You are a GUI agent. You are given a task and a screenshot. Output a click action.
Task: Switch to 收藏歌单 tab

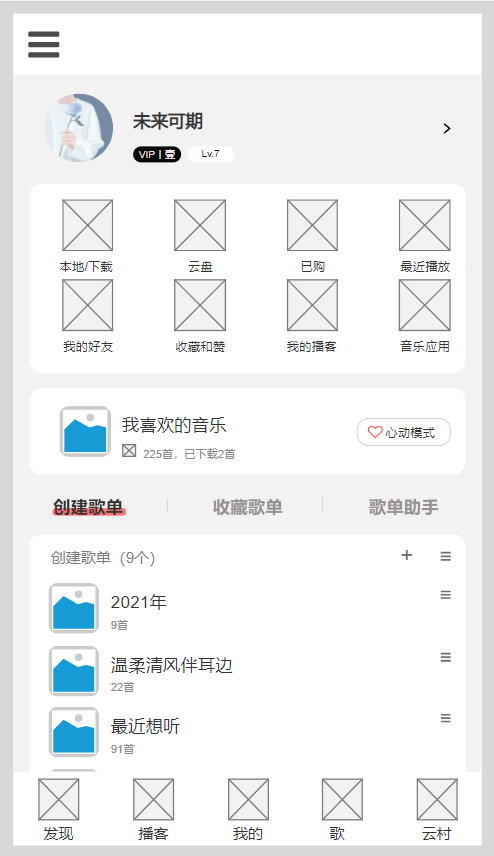coord(247,507)
